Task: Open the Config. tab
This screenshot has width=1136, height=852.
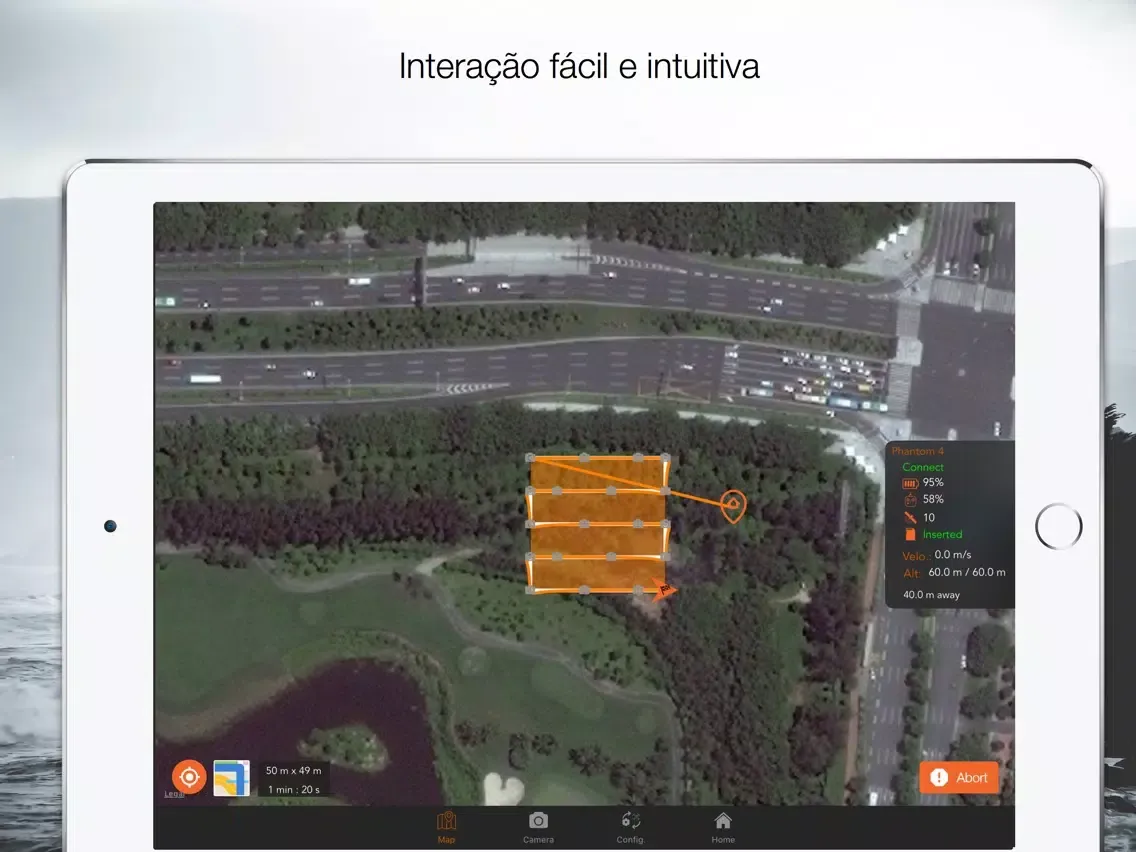Action: tap(630, 826)
